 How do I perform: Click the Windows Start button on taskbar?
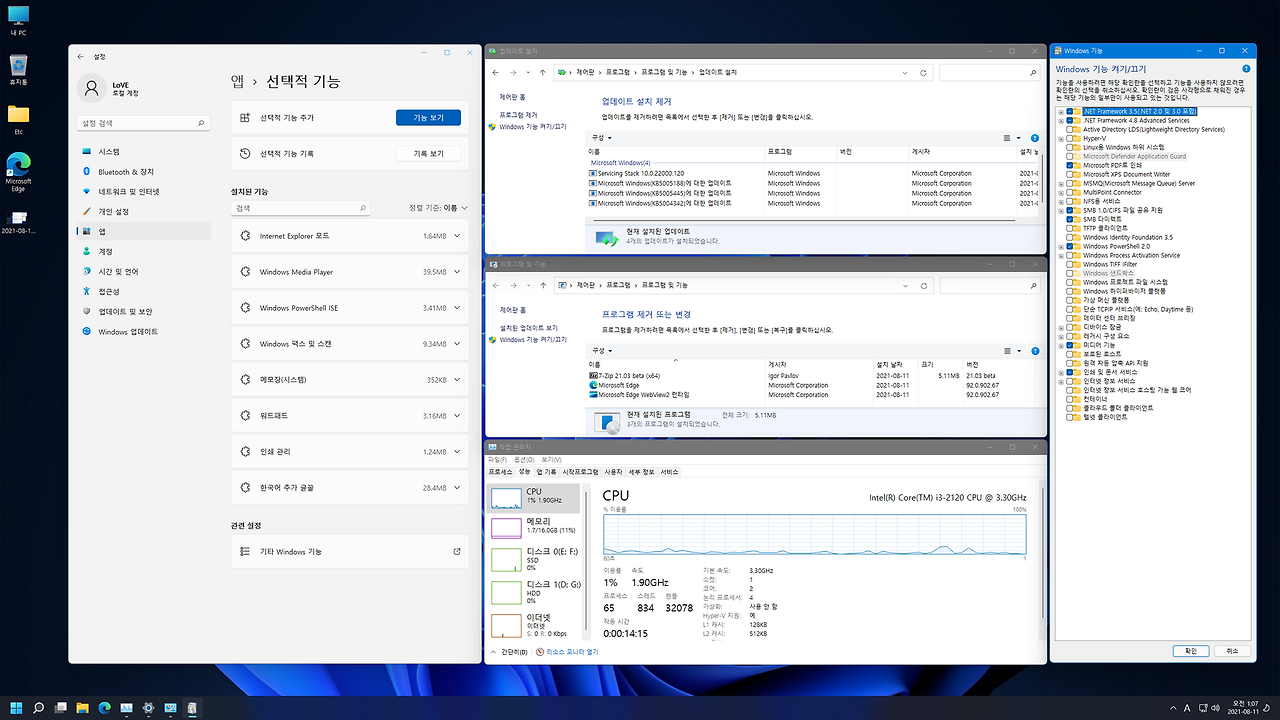16,708
